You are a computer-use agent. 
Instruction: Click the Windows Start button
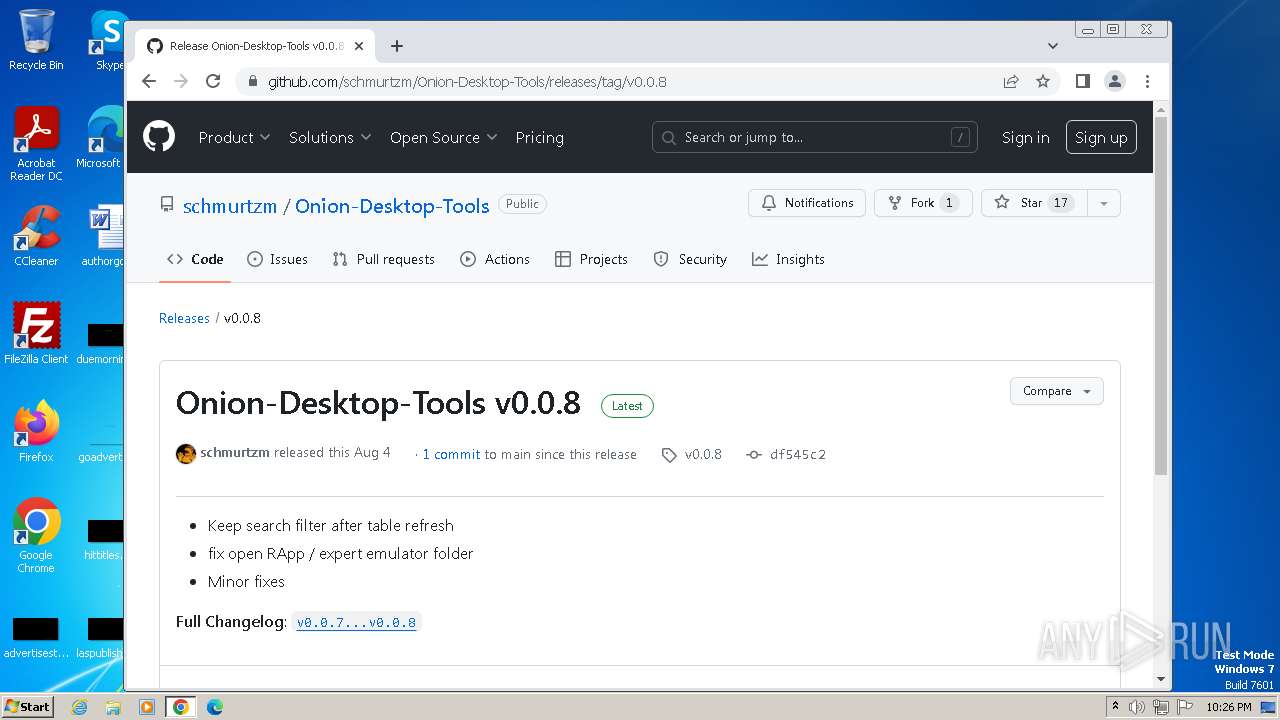27,706
